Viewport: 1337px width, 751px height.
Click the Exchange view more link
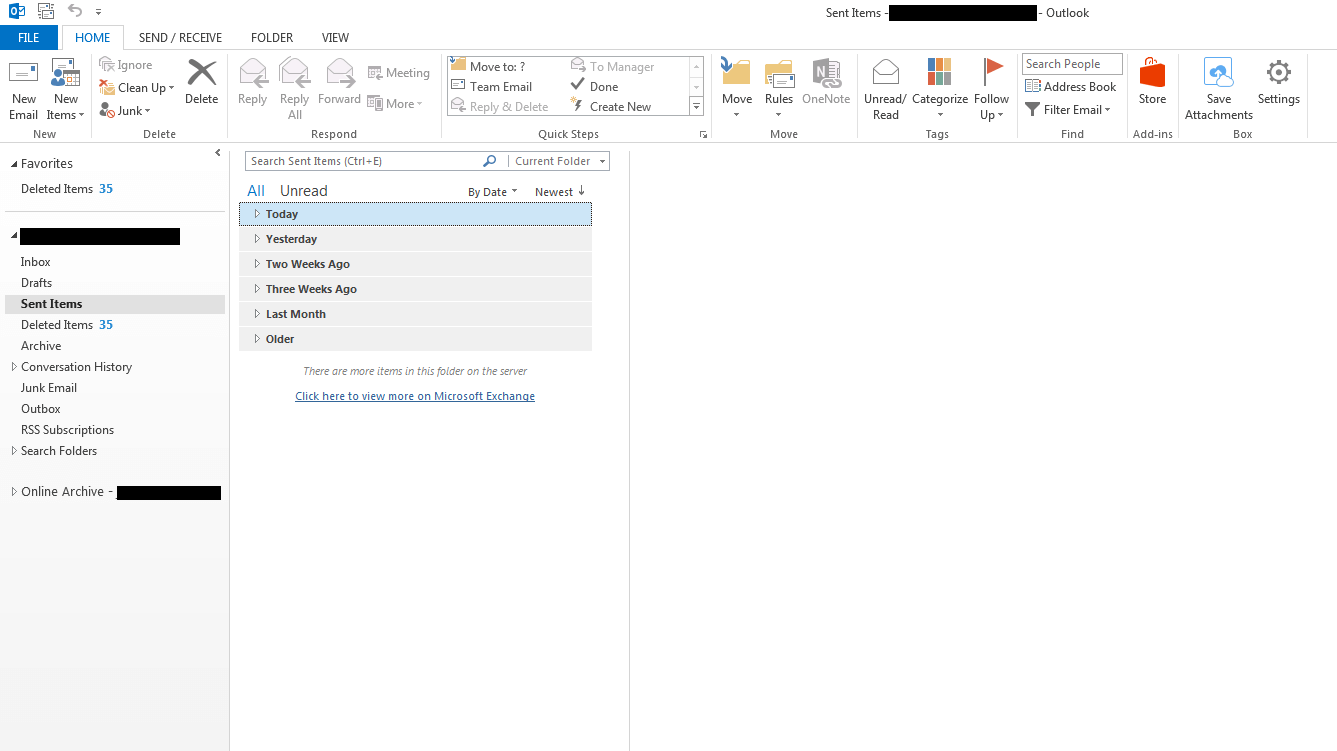(414, 395)
